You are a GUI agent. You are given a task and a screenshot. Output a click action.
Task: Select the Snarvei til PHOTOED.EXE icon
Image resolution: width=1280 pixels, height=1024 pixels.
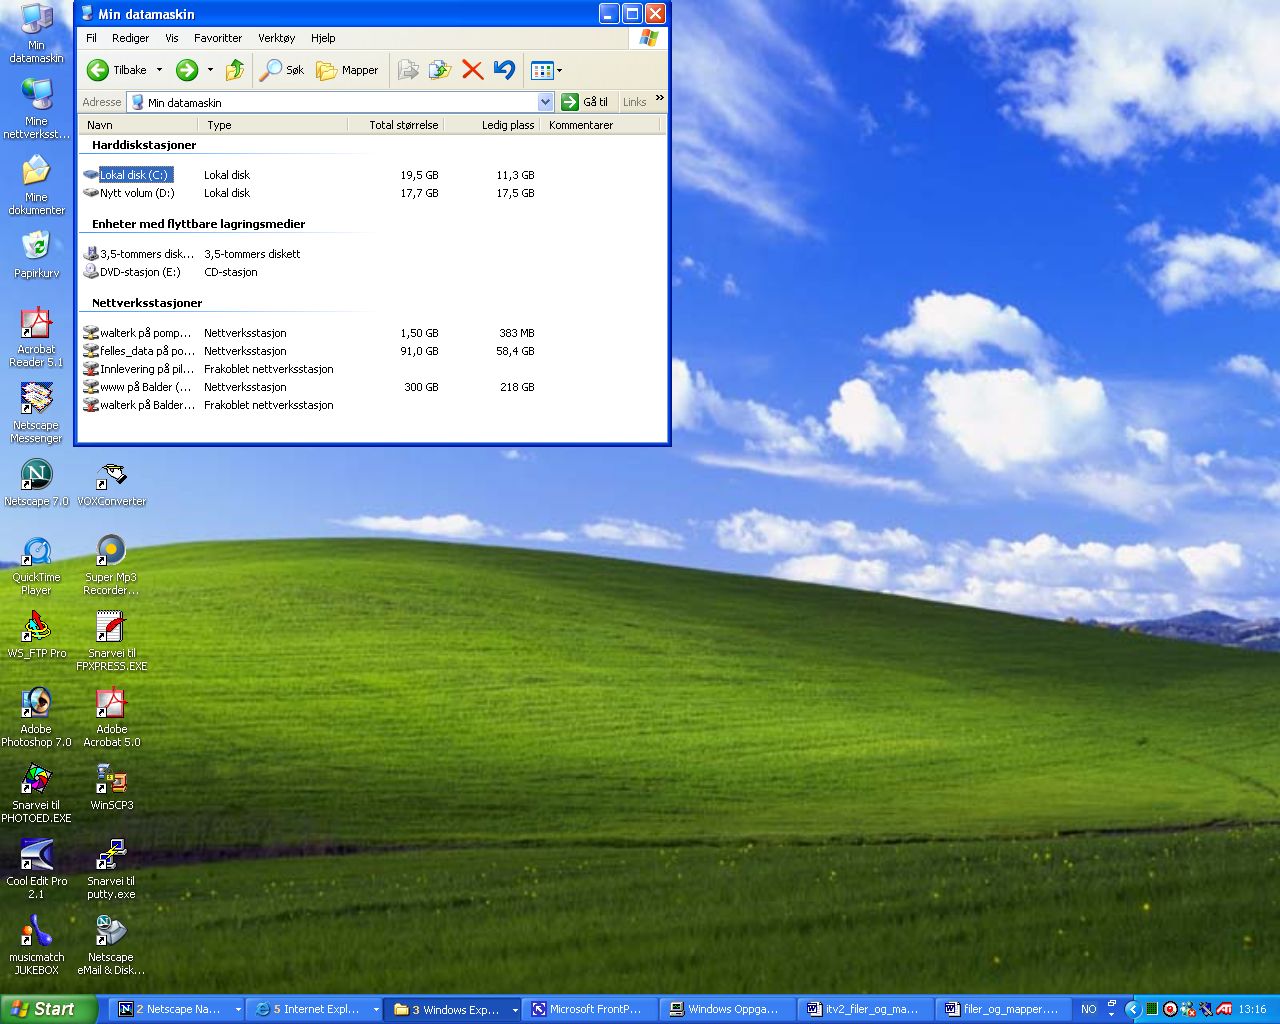click(37, 793)
